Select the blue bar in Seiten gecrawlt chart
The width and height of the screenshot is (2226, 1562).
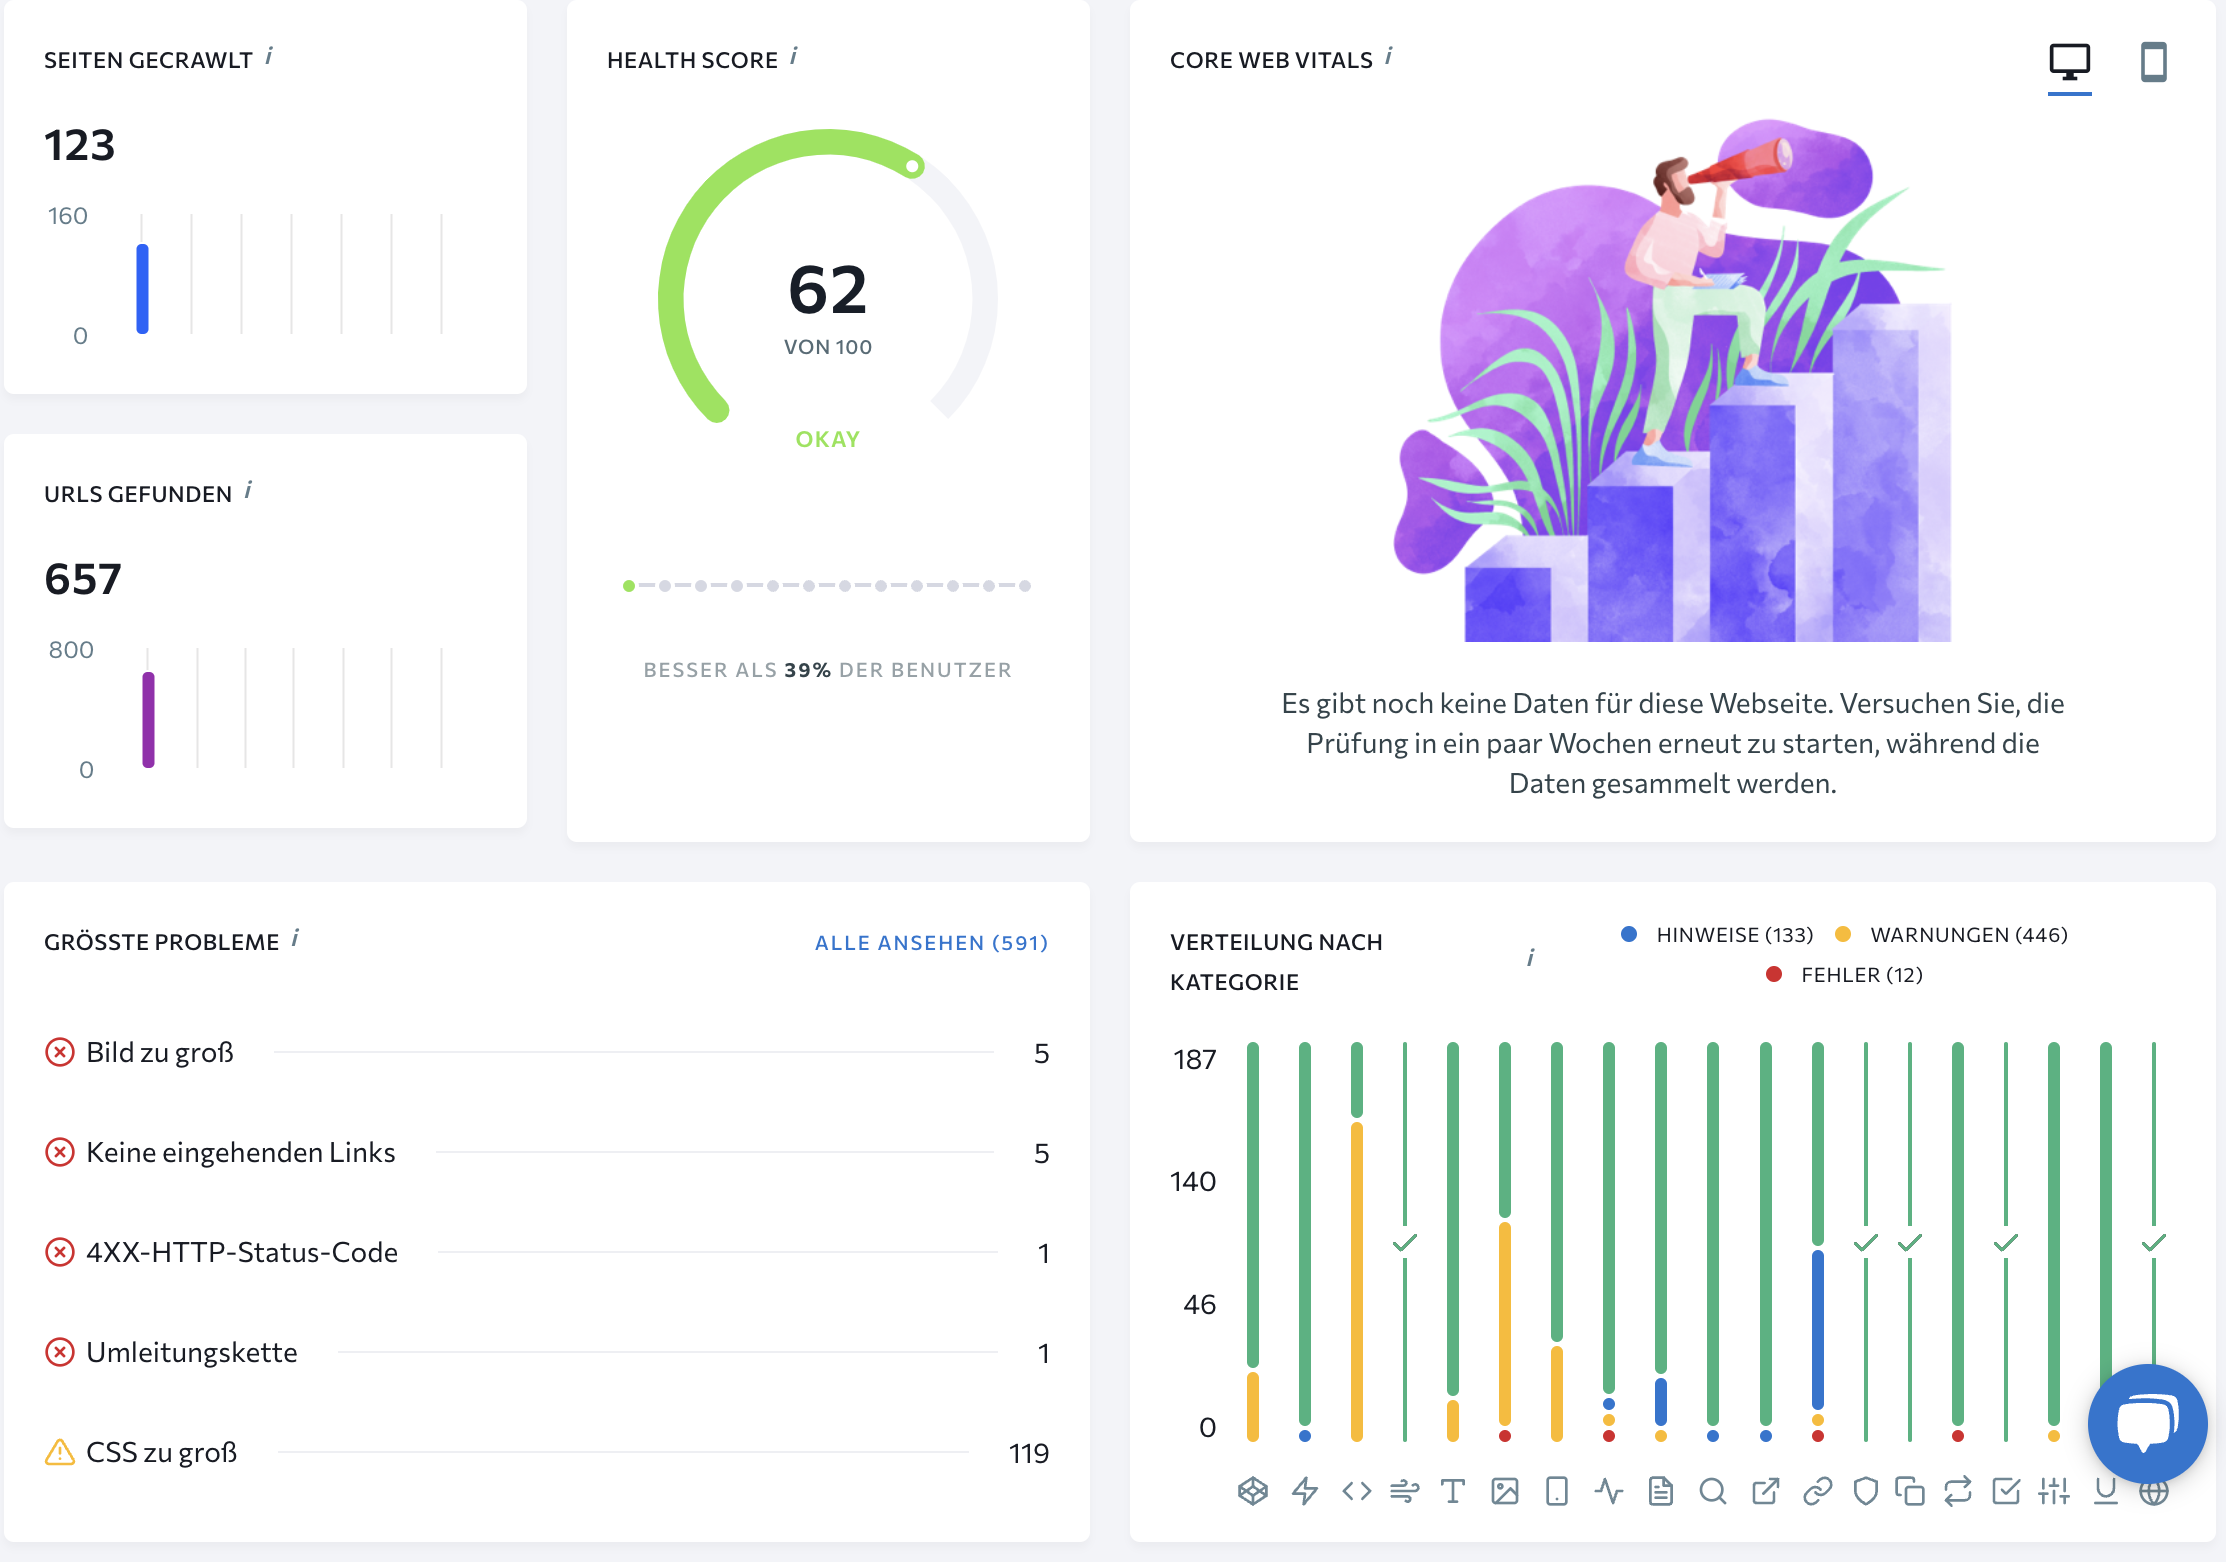[142, 288]
